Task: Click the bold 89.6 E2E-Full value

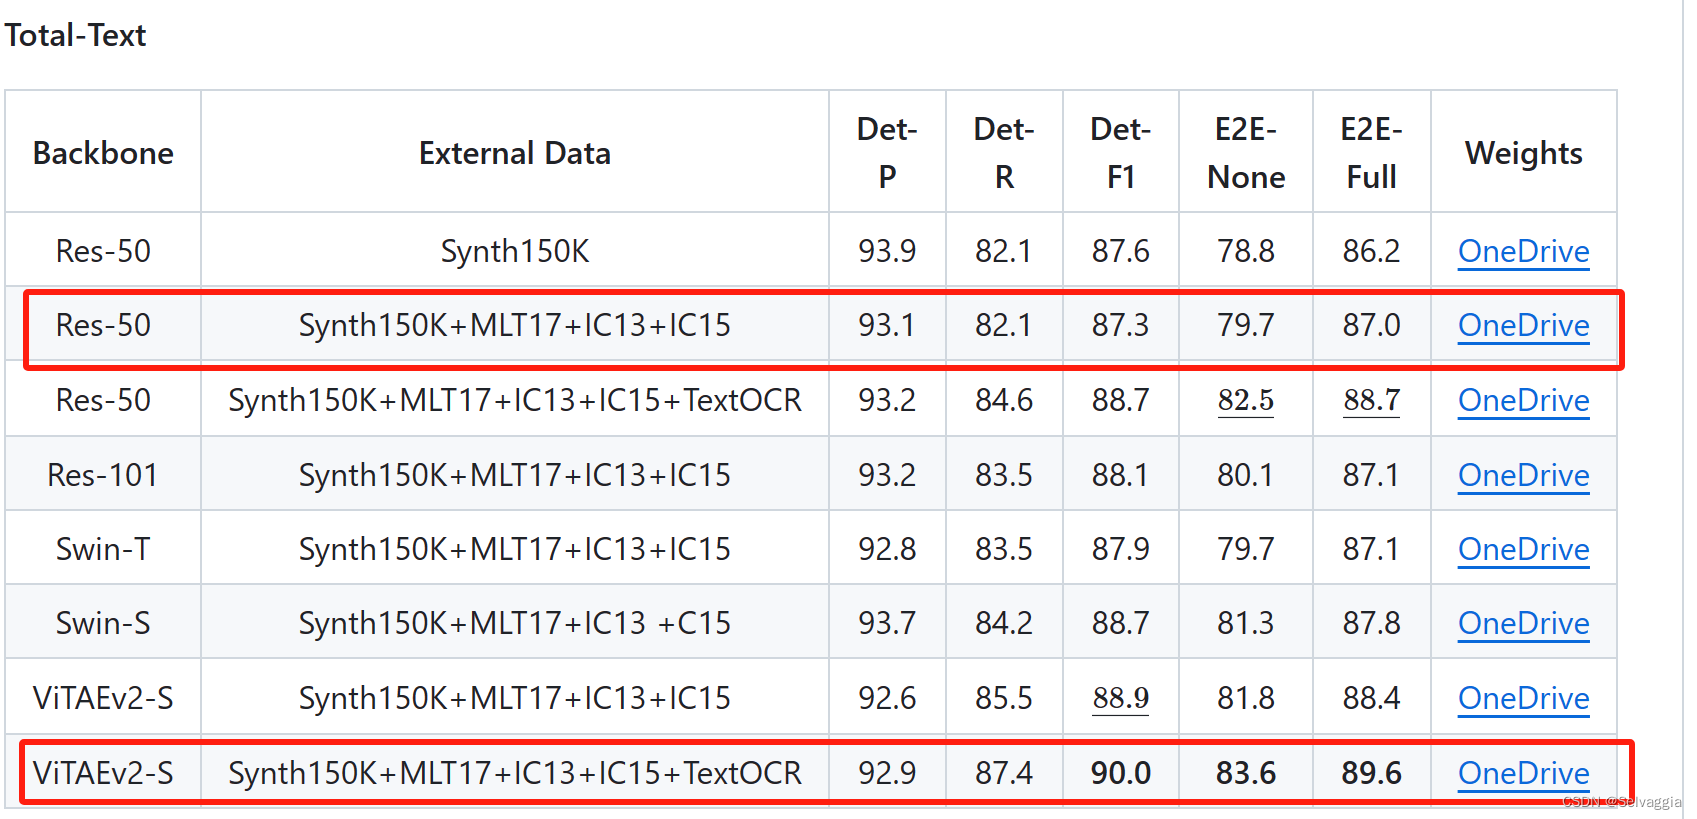Action: 1371,773
